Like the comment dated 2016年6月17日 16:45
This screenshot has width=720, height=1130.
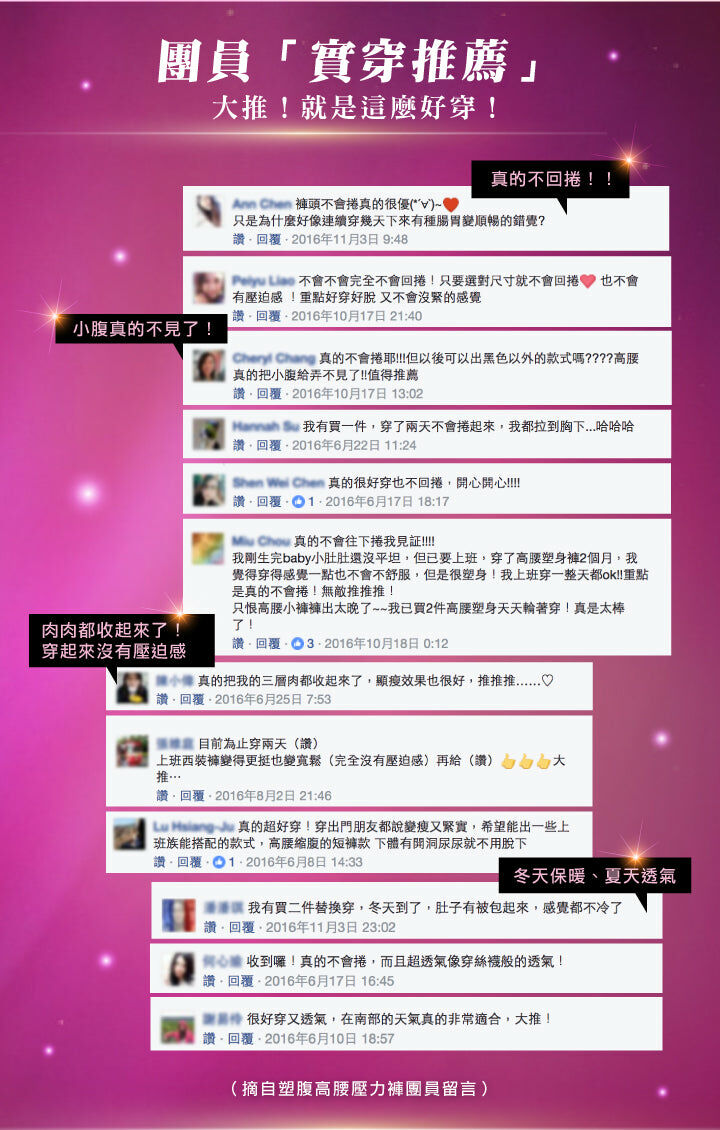click(209, 981)
